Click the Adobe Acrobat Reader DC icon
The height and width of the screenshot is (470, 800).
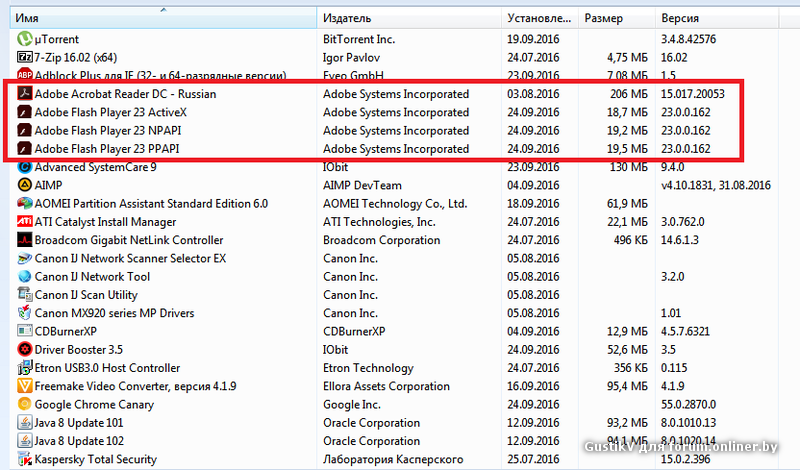pos(26,94)
